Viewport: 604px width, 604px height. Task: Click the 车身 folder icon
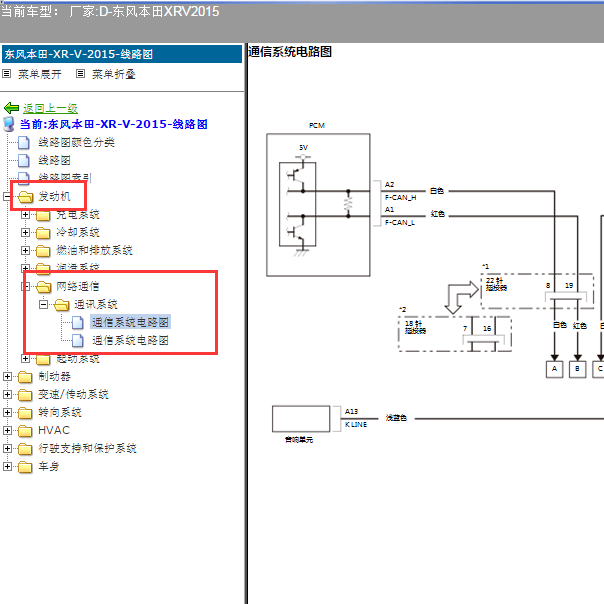25,467
